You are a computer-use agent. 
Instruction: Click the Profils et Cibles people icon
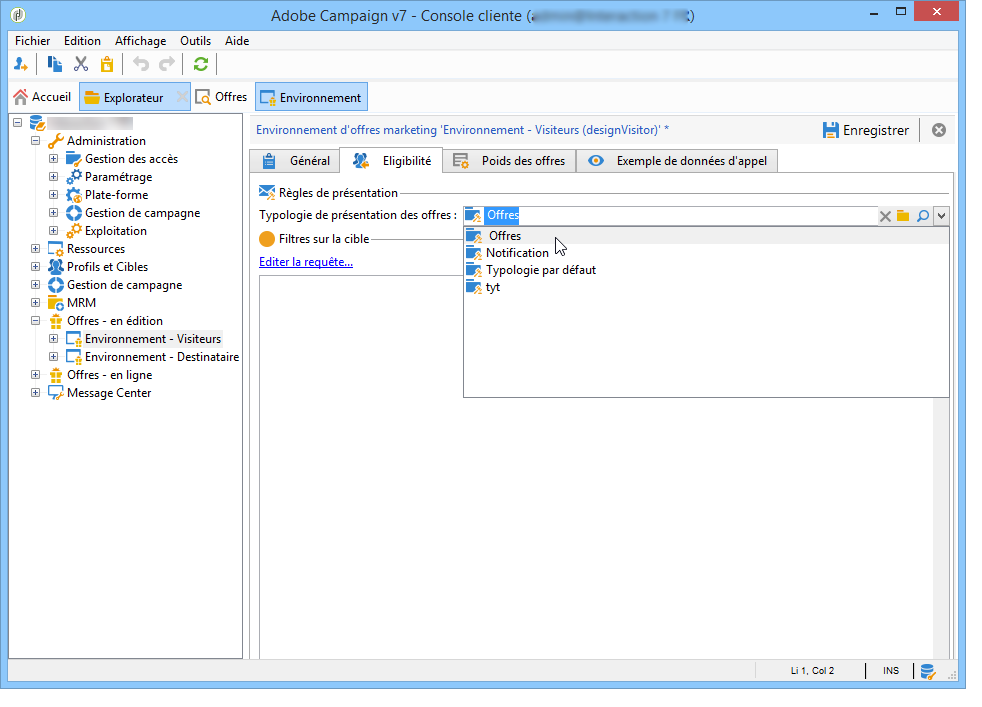pyautogui.click(x=56, y=267)
